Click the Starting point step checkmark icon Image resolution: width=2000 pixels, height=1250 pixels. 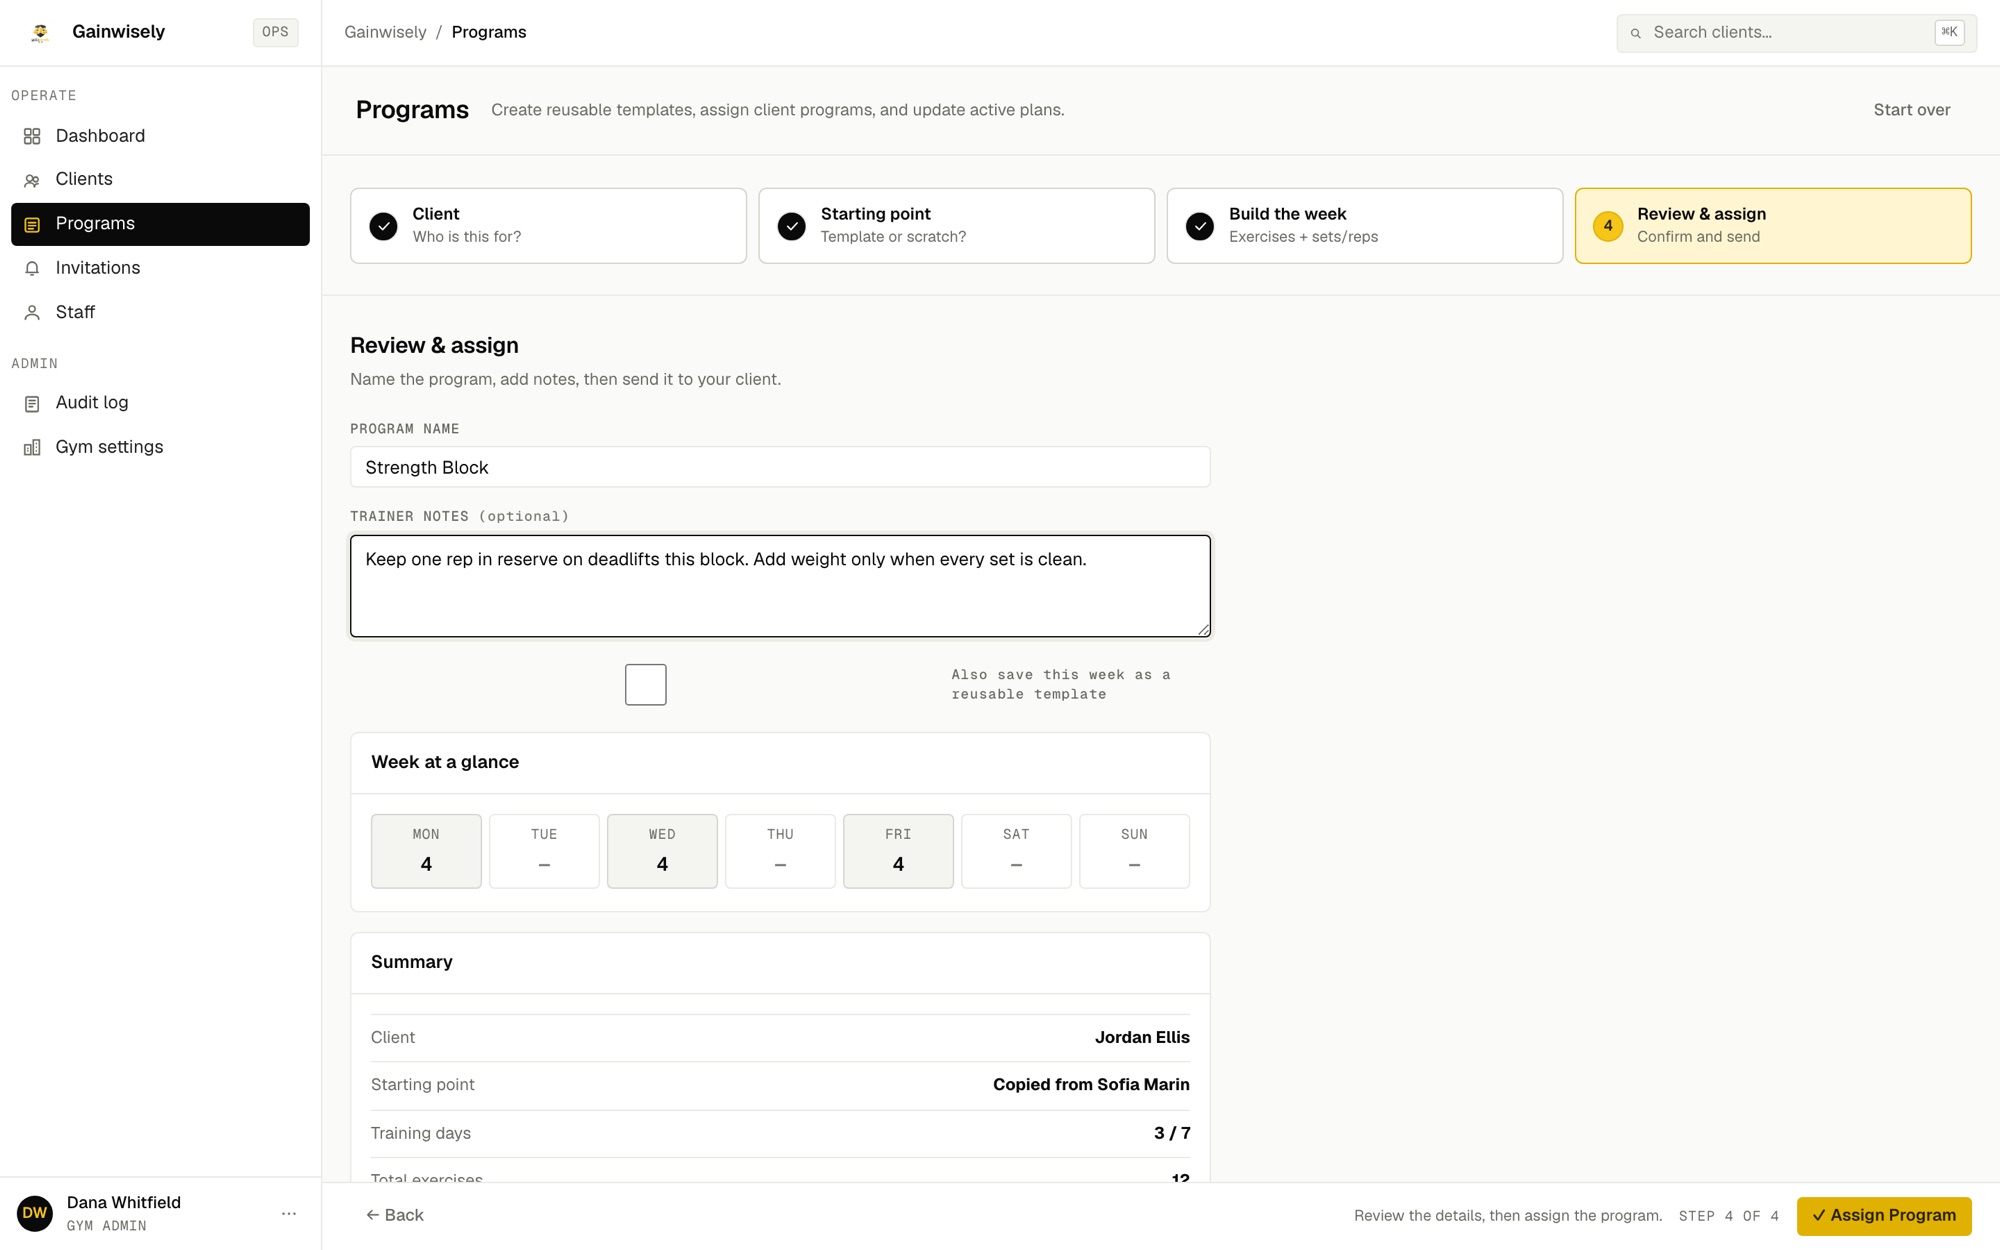pyautogui.click(x=791, y=226)
